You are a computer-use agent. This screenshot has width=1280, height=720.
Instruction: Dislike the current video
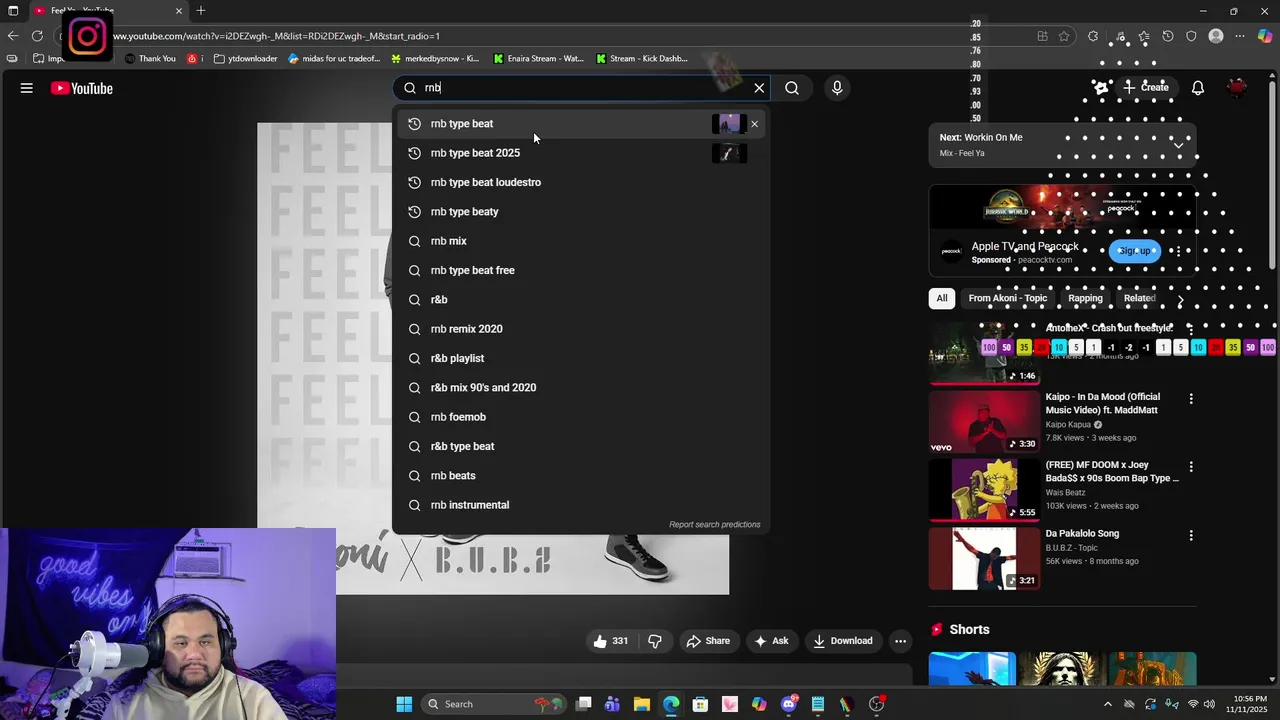tap(656, 641)
